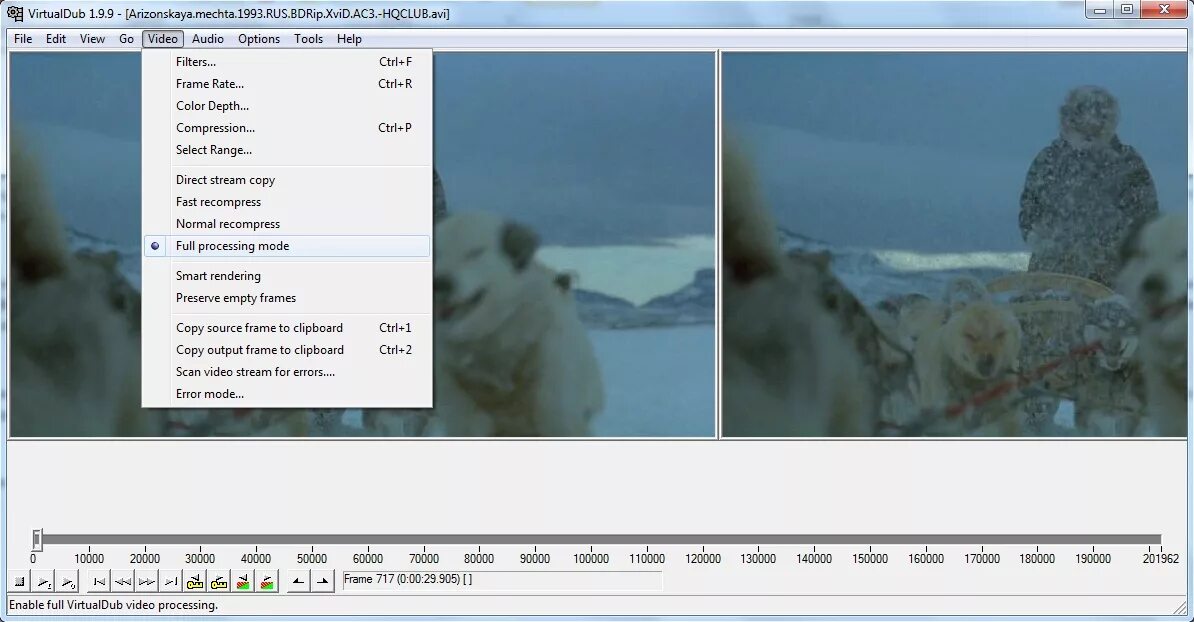Open the View menu
The height and width of the screenshot is (622, 1194).
[x=92, y=39]
